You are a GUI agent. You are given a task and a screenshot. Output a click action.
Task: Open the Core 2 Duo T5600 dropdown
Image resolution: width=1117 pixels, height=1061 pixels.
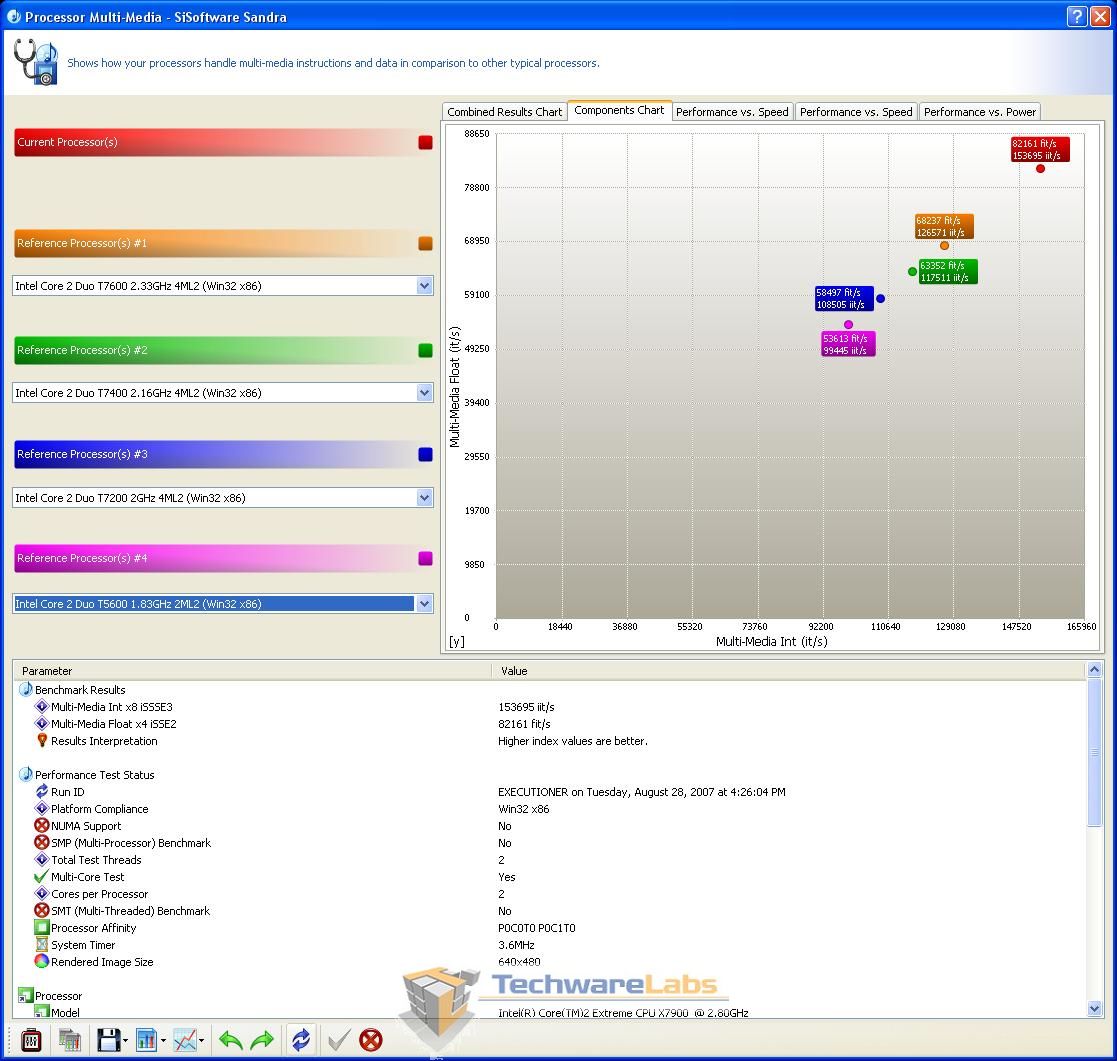click(x=424, y=604)
